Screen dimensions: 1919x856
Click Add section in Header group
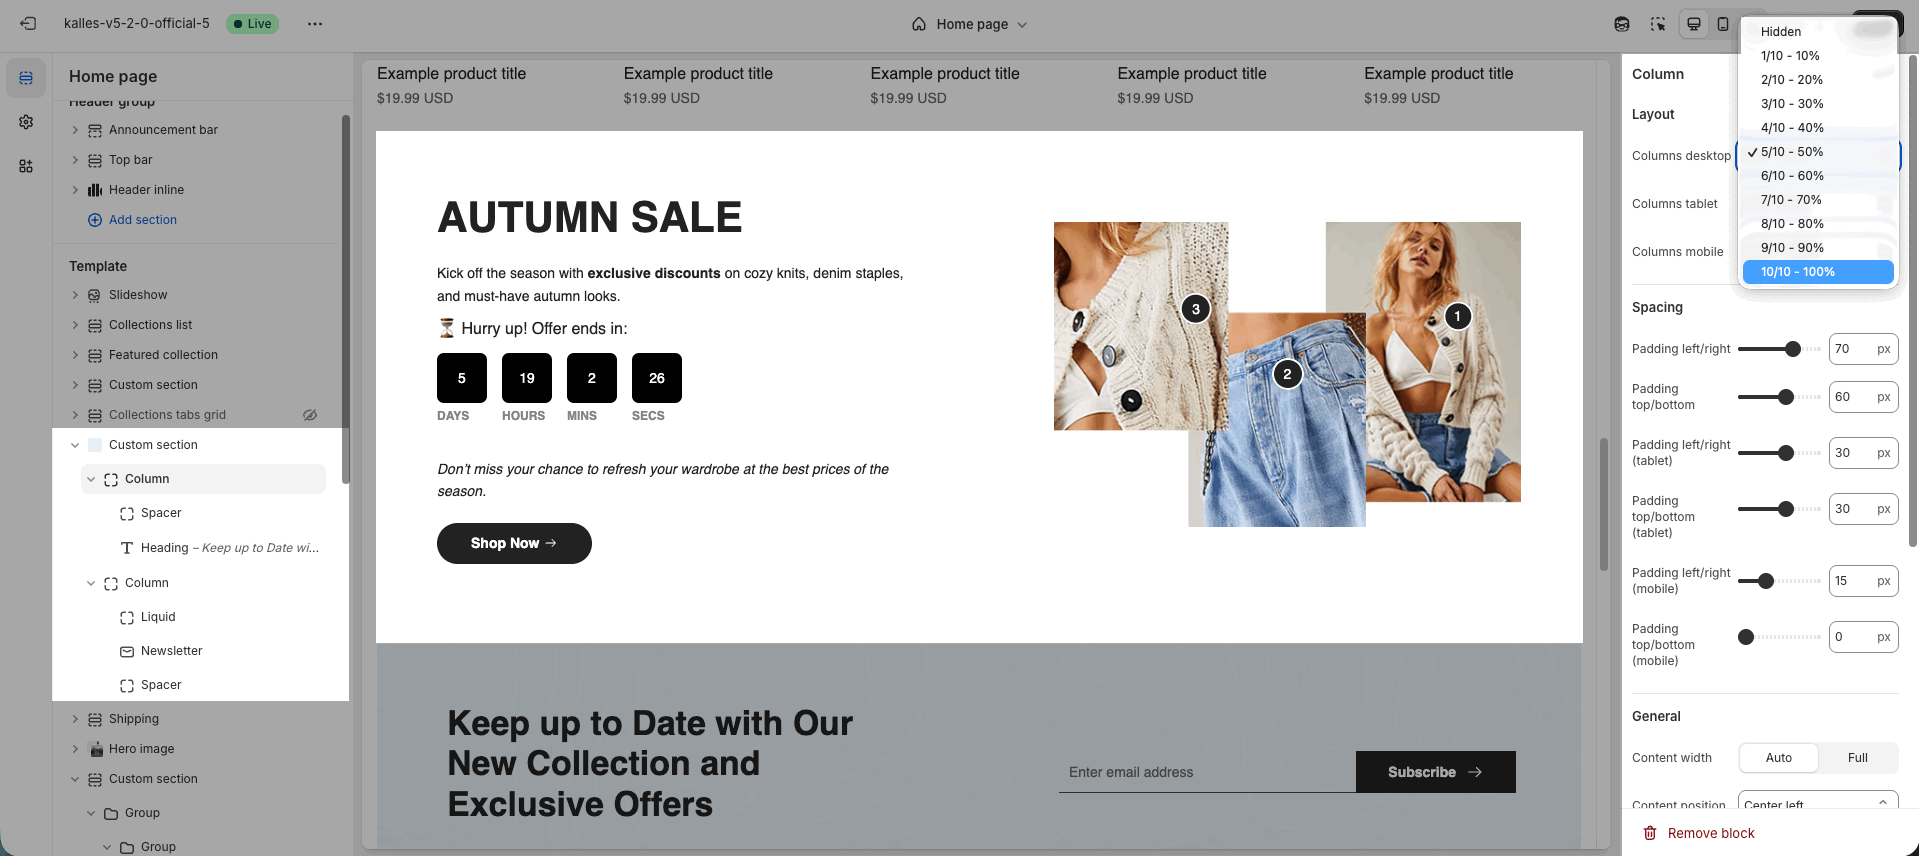point(143,220)
